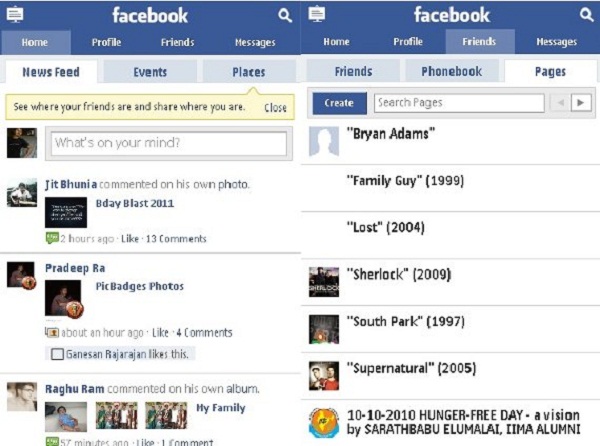
Task: Click the comment icon under Bday Blast 2011
Action: tap(52, 238)
